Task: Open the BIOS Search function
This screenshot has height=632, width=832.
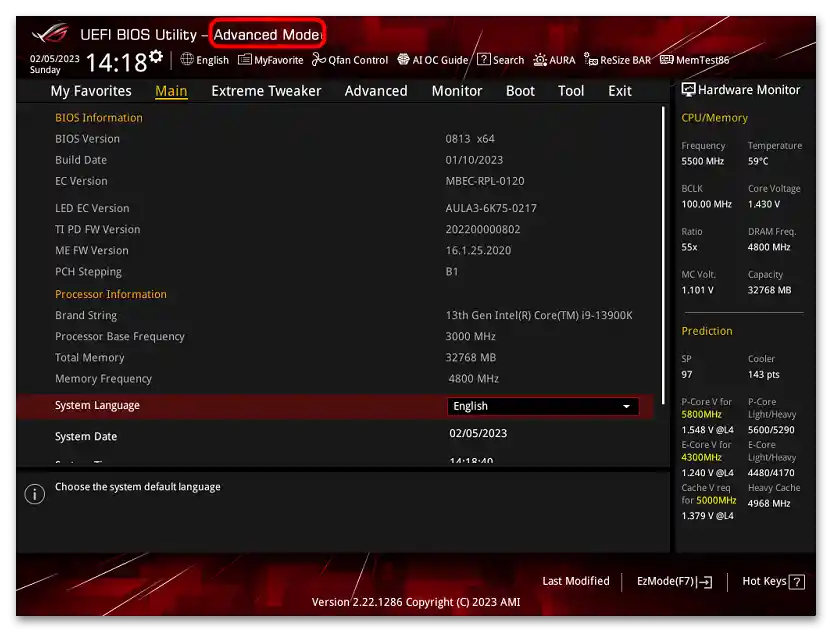Action: click(x=500, y=60)
